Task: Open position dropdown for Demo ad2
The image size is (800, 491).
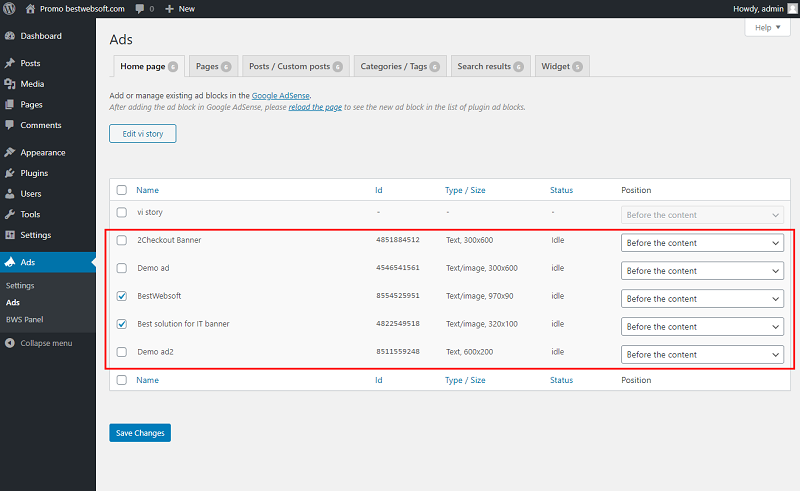Action: (x=702, y=355)
